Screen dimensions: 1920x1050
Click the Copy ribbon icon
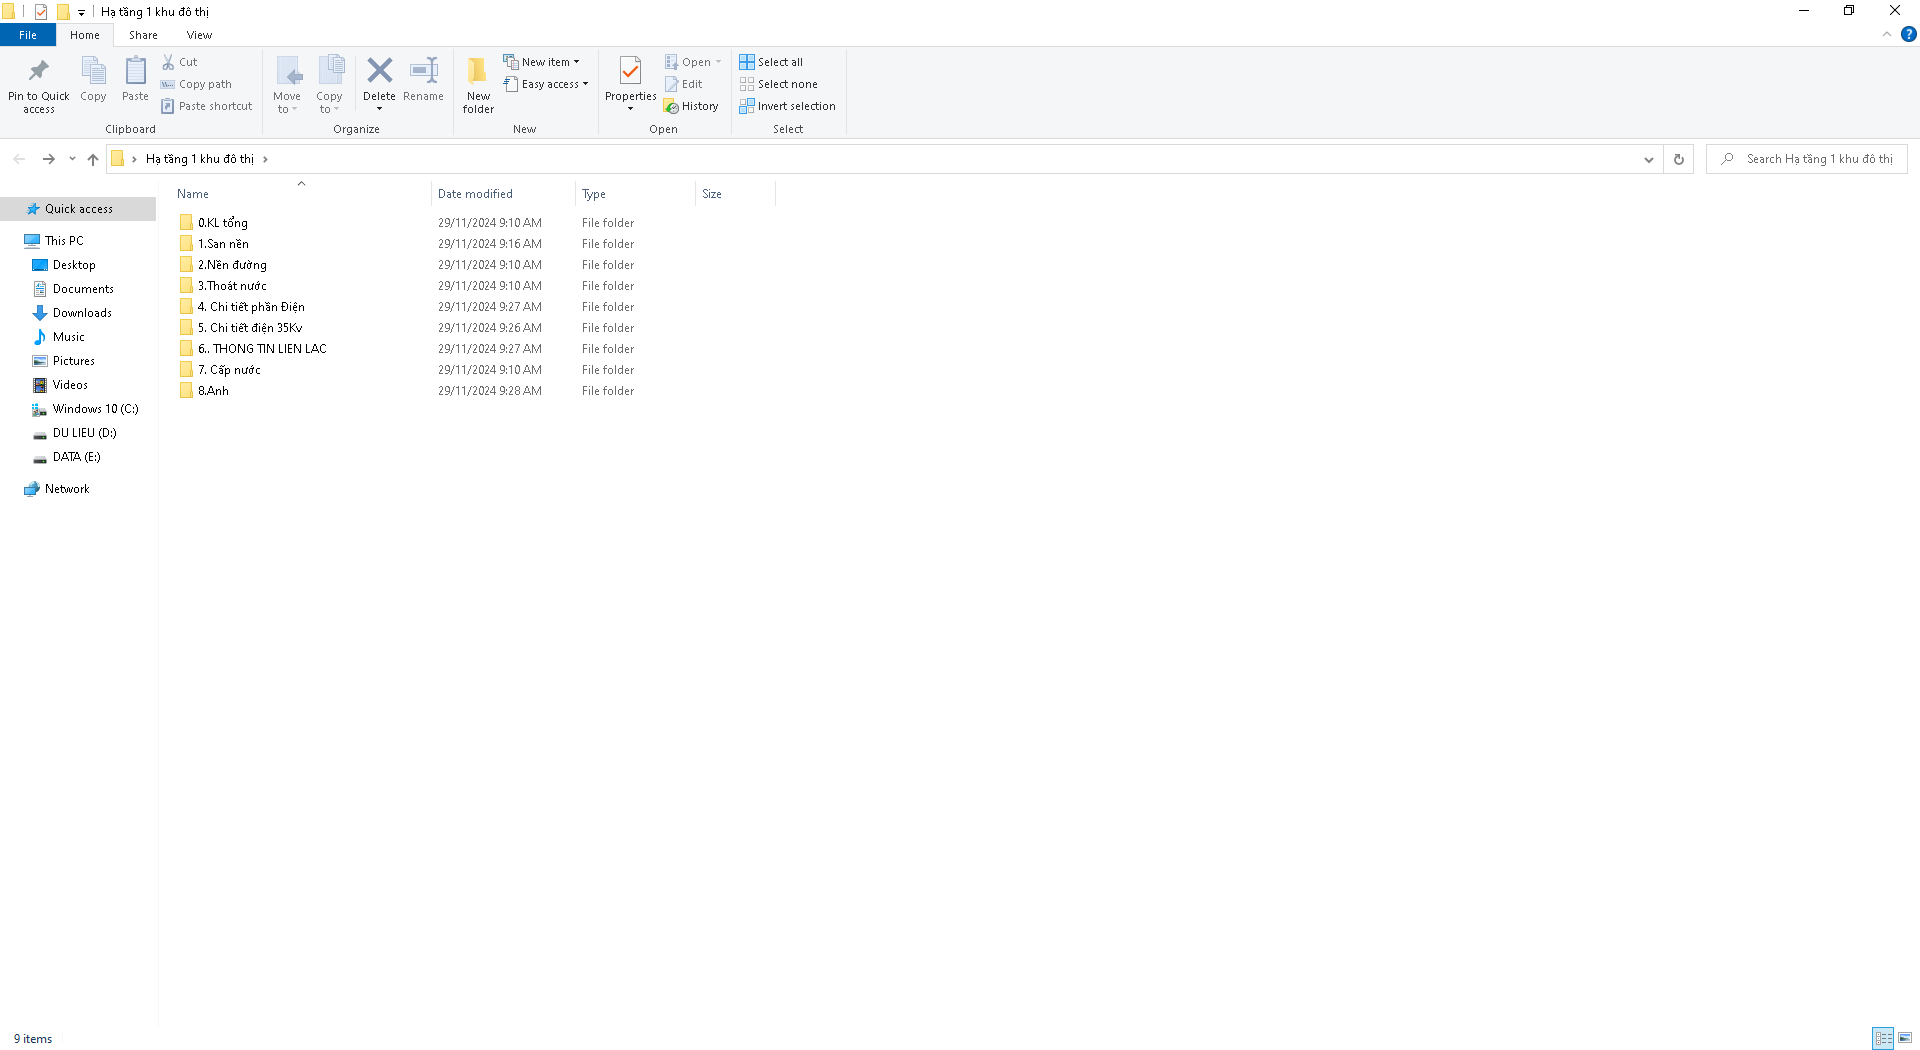93,71
